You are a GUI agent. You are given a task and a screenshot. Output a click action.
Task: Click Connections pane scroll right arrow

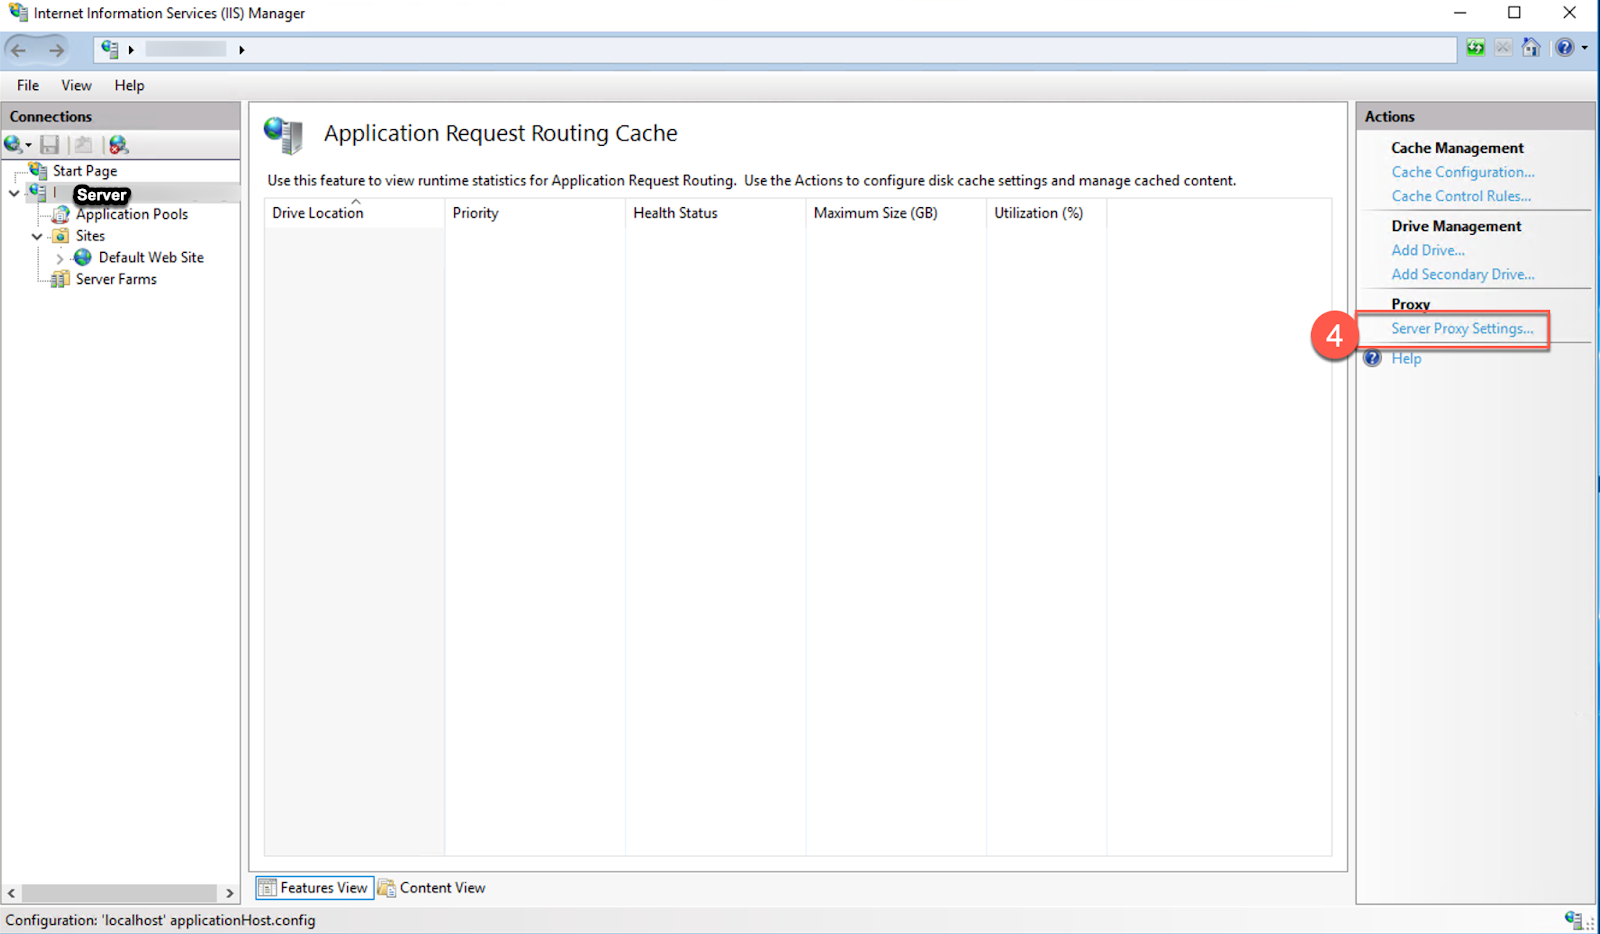(x=229, y=893)
